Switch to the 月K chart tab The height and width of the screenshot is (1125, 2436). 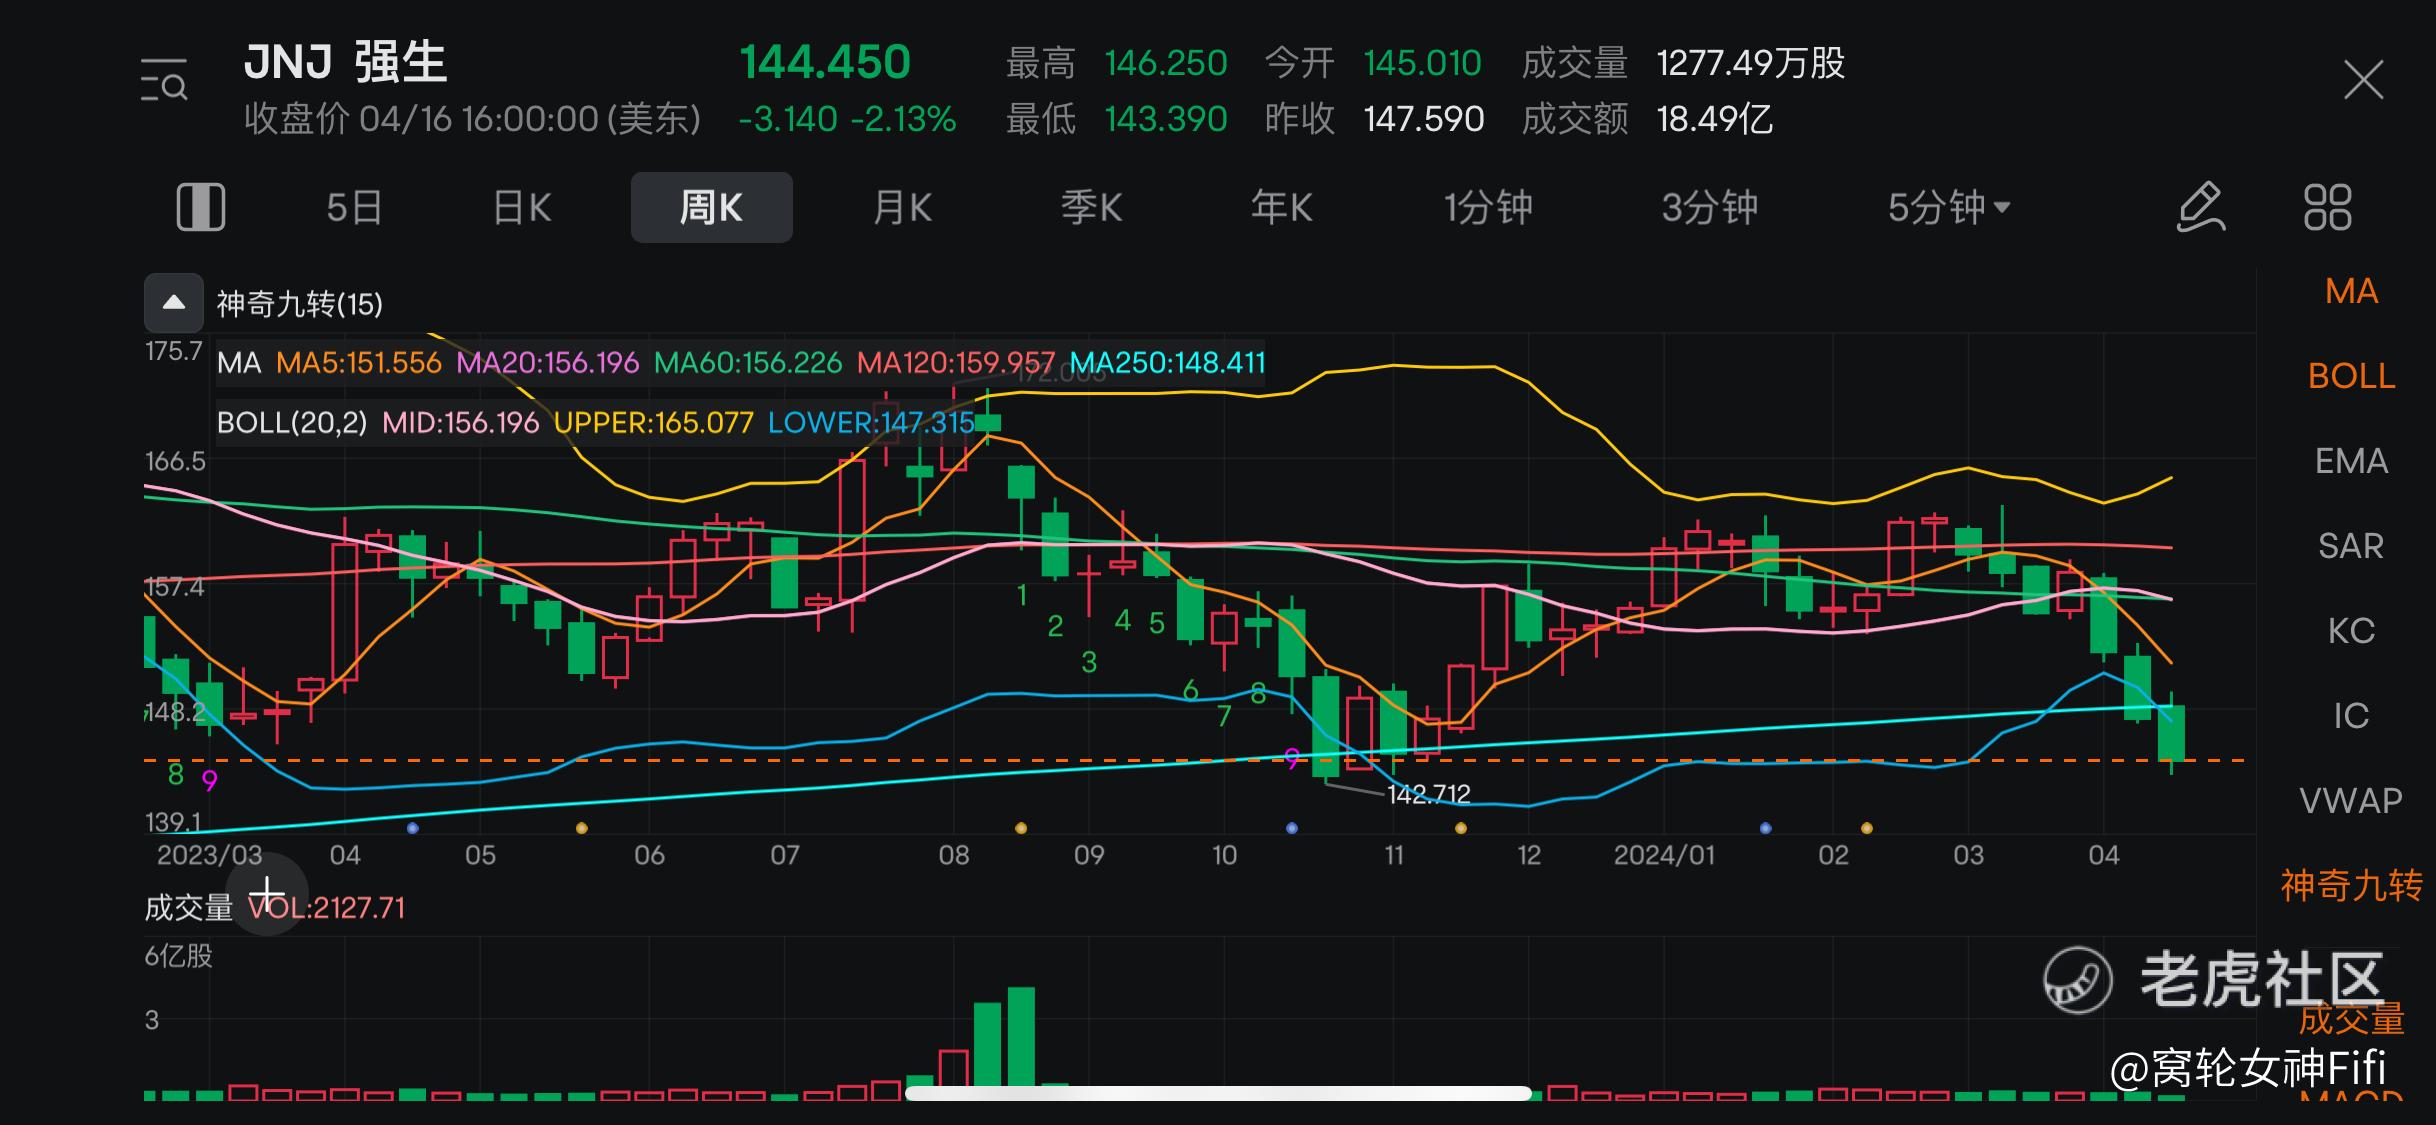(x=902, y=208)
